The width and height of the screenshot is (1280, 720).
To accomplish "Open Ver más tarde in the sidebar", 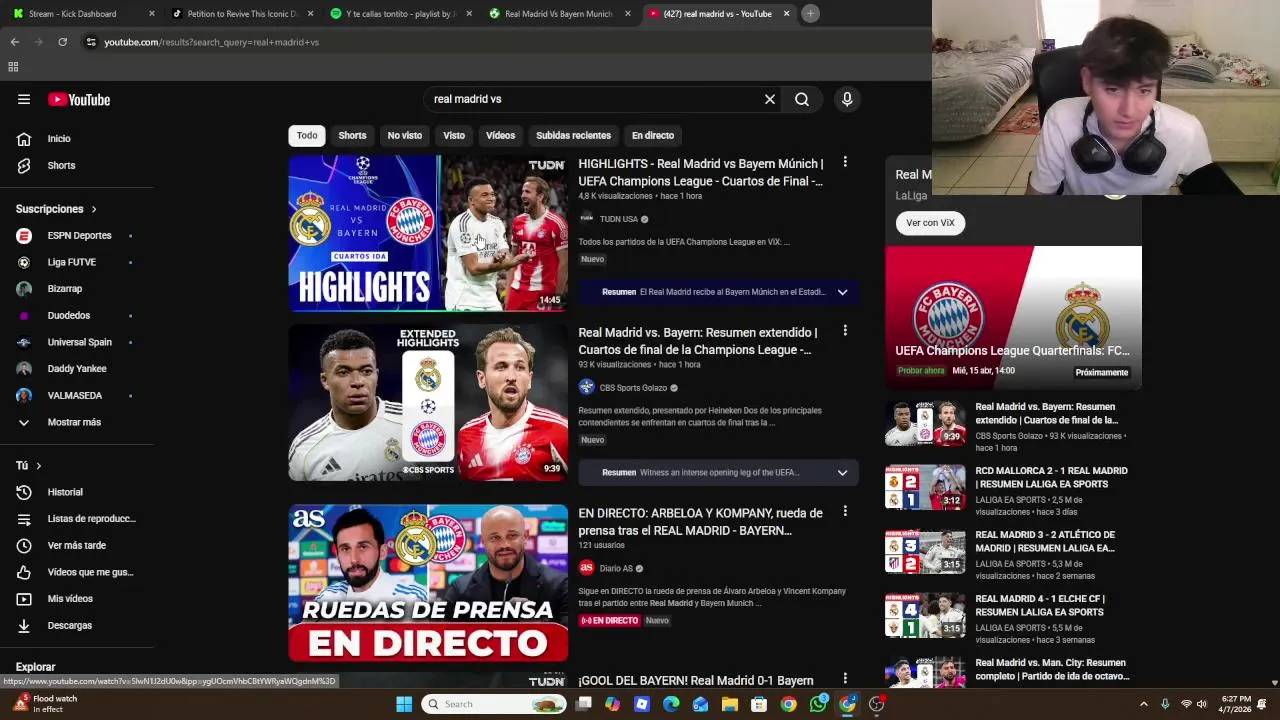I will click(x=76, y=545).
